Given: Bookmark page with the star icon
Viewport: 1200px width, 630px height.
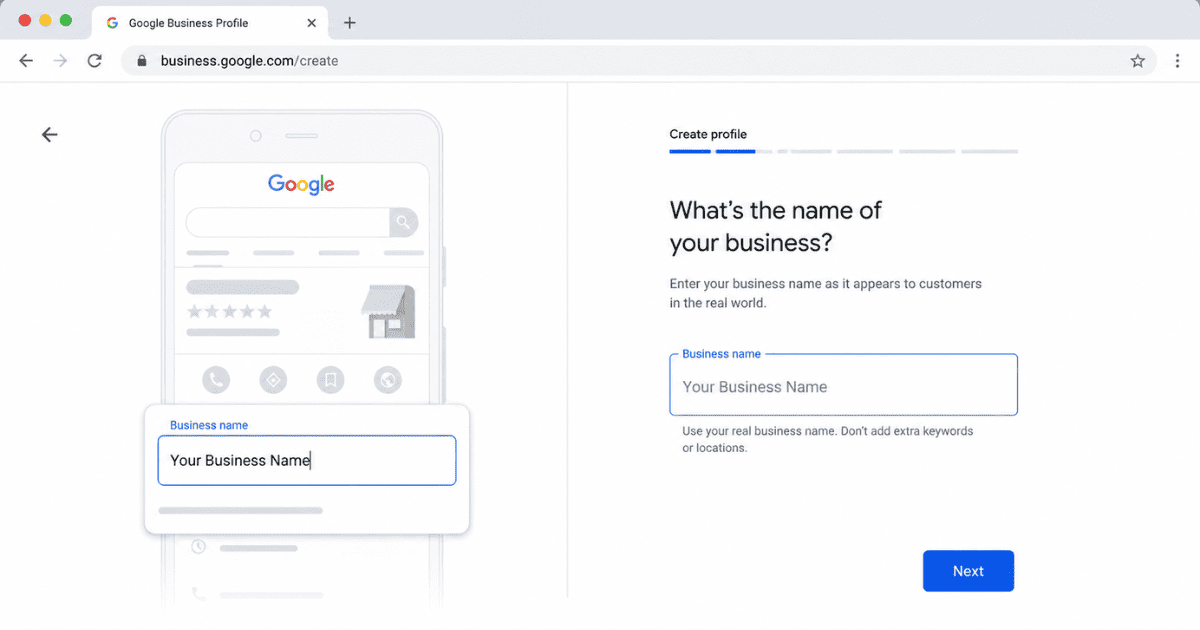Looking at the screenshot, I should (1138, 61).
